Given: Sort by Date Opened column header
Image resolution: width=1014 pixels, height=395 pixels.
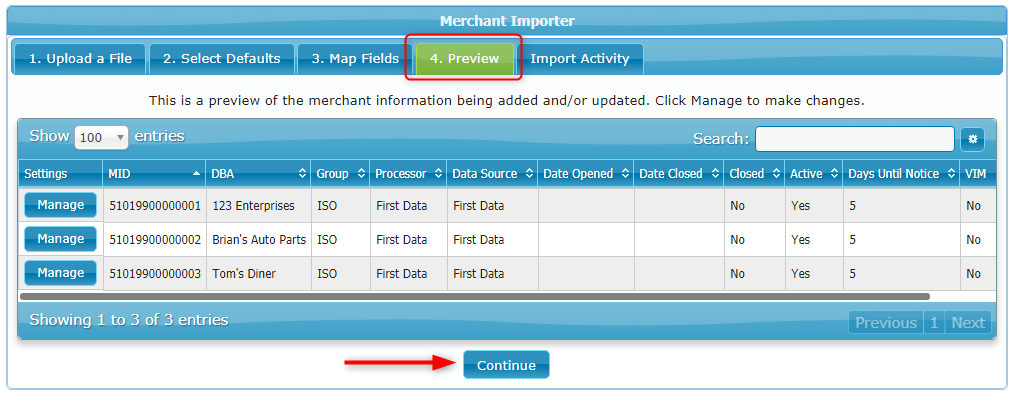Looking at the screenshot, I should coord(586,174).
